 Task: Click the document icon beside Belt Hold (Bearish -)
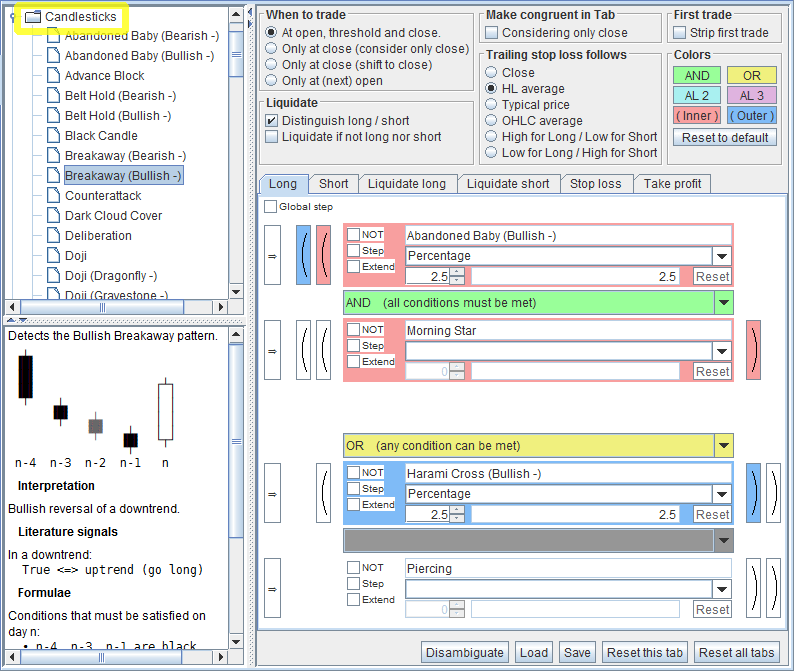53,95
